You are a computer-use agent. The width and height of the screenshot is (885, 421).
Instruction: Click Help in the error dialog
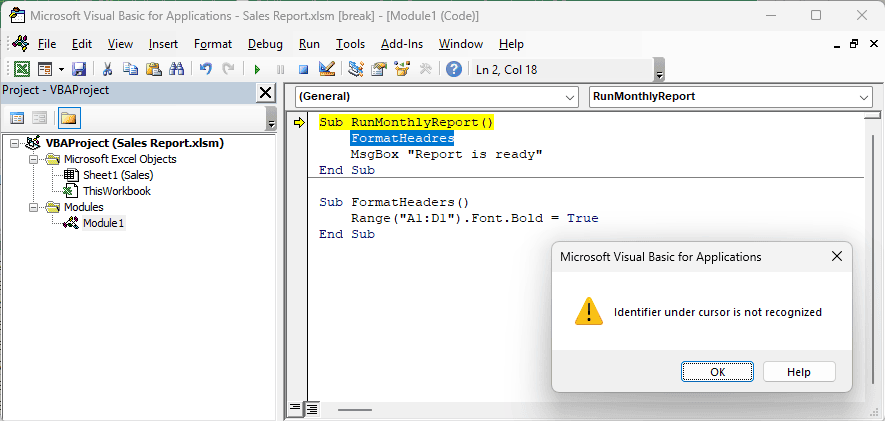[799, 372]
